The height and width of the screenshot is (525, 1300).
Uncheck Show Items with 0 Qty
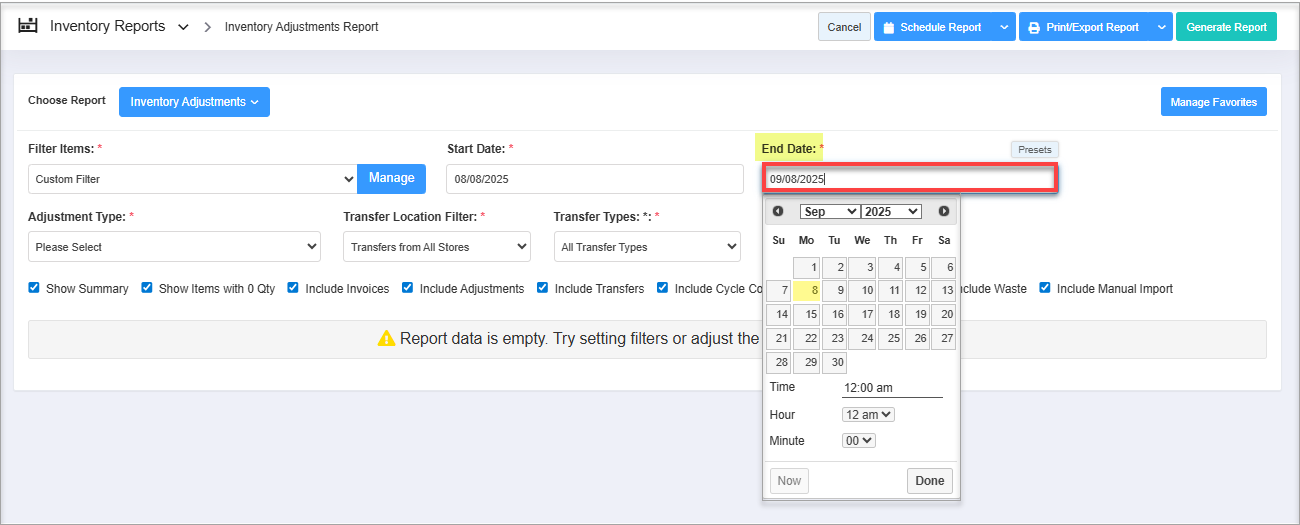147,288
